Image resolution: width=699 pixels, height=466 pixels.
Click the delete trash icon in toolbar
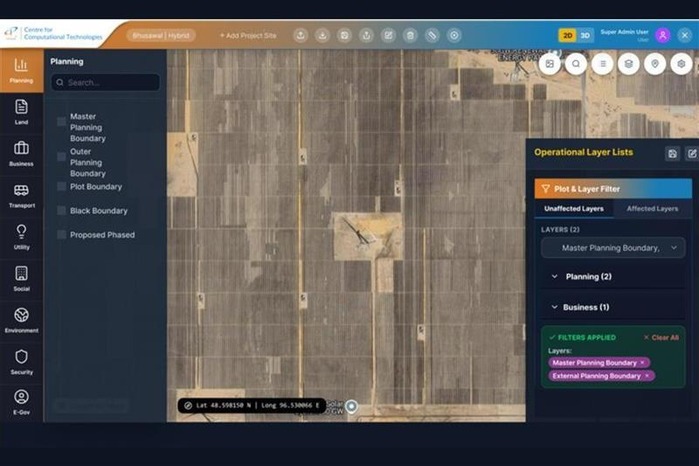click(410, 35)
